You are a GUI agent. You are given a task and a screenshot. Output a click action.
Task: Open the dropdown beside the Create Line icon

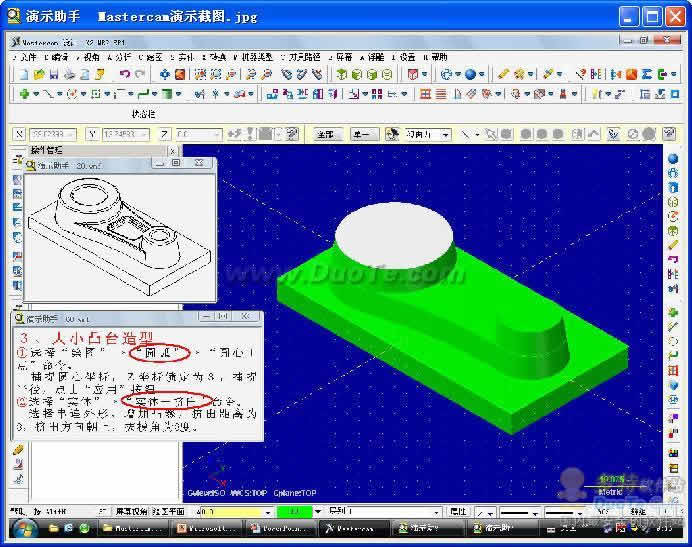pos(60,94)
